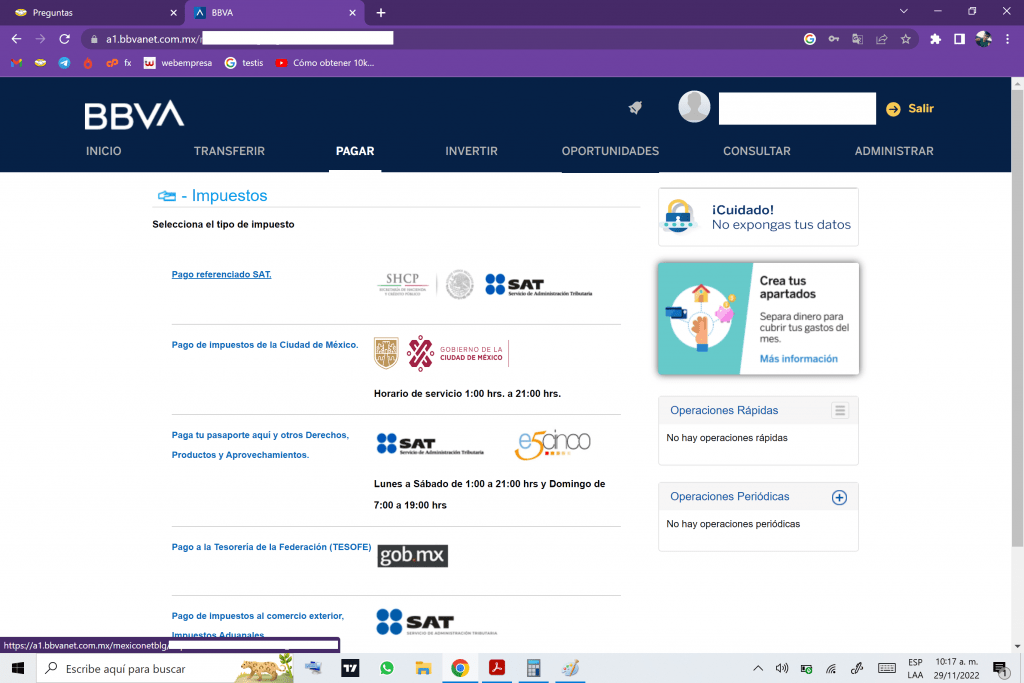This screenshot has height=683, width=1024.
Task: Open the notifications bell icon
Action: tap(635, 108)
